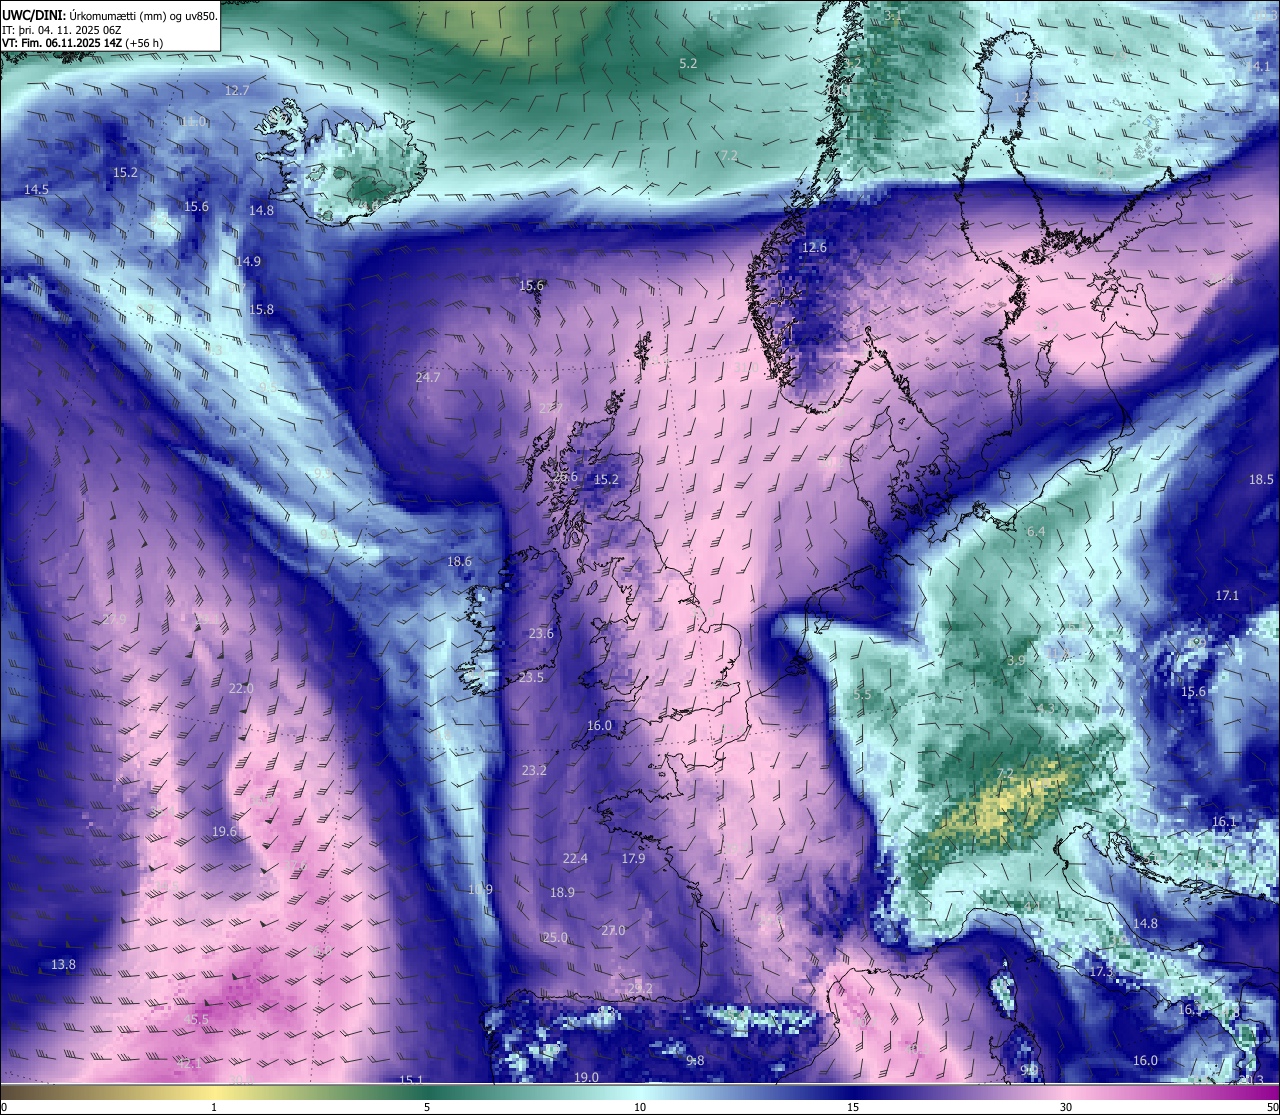This screenshot has width=1280, height=1115.
Task: Click the 15 tick on the color scale
Action: point(853,1107)
